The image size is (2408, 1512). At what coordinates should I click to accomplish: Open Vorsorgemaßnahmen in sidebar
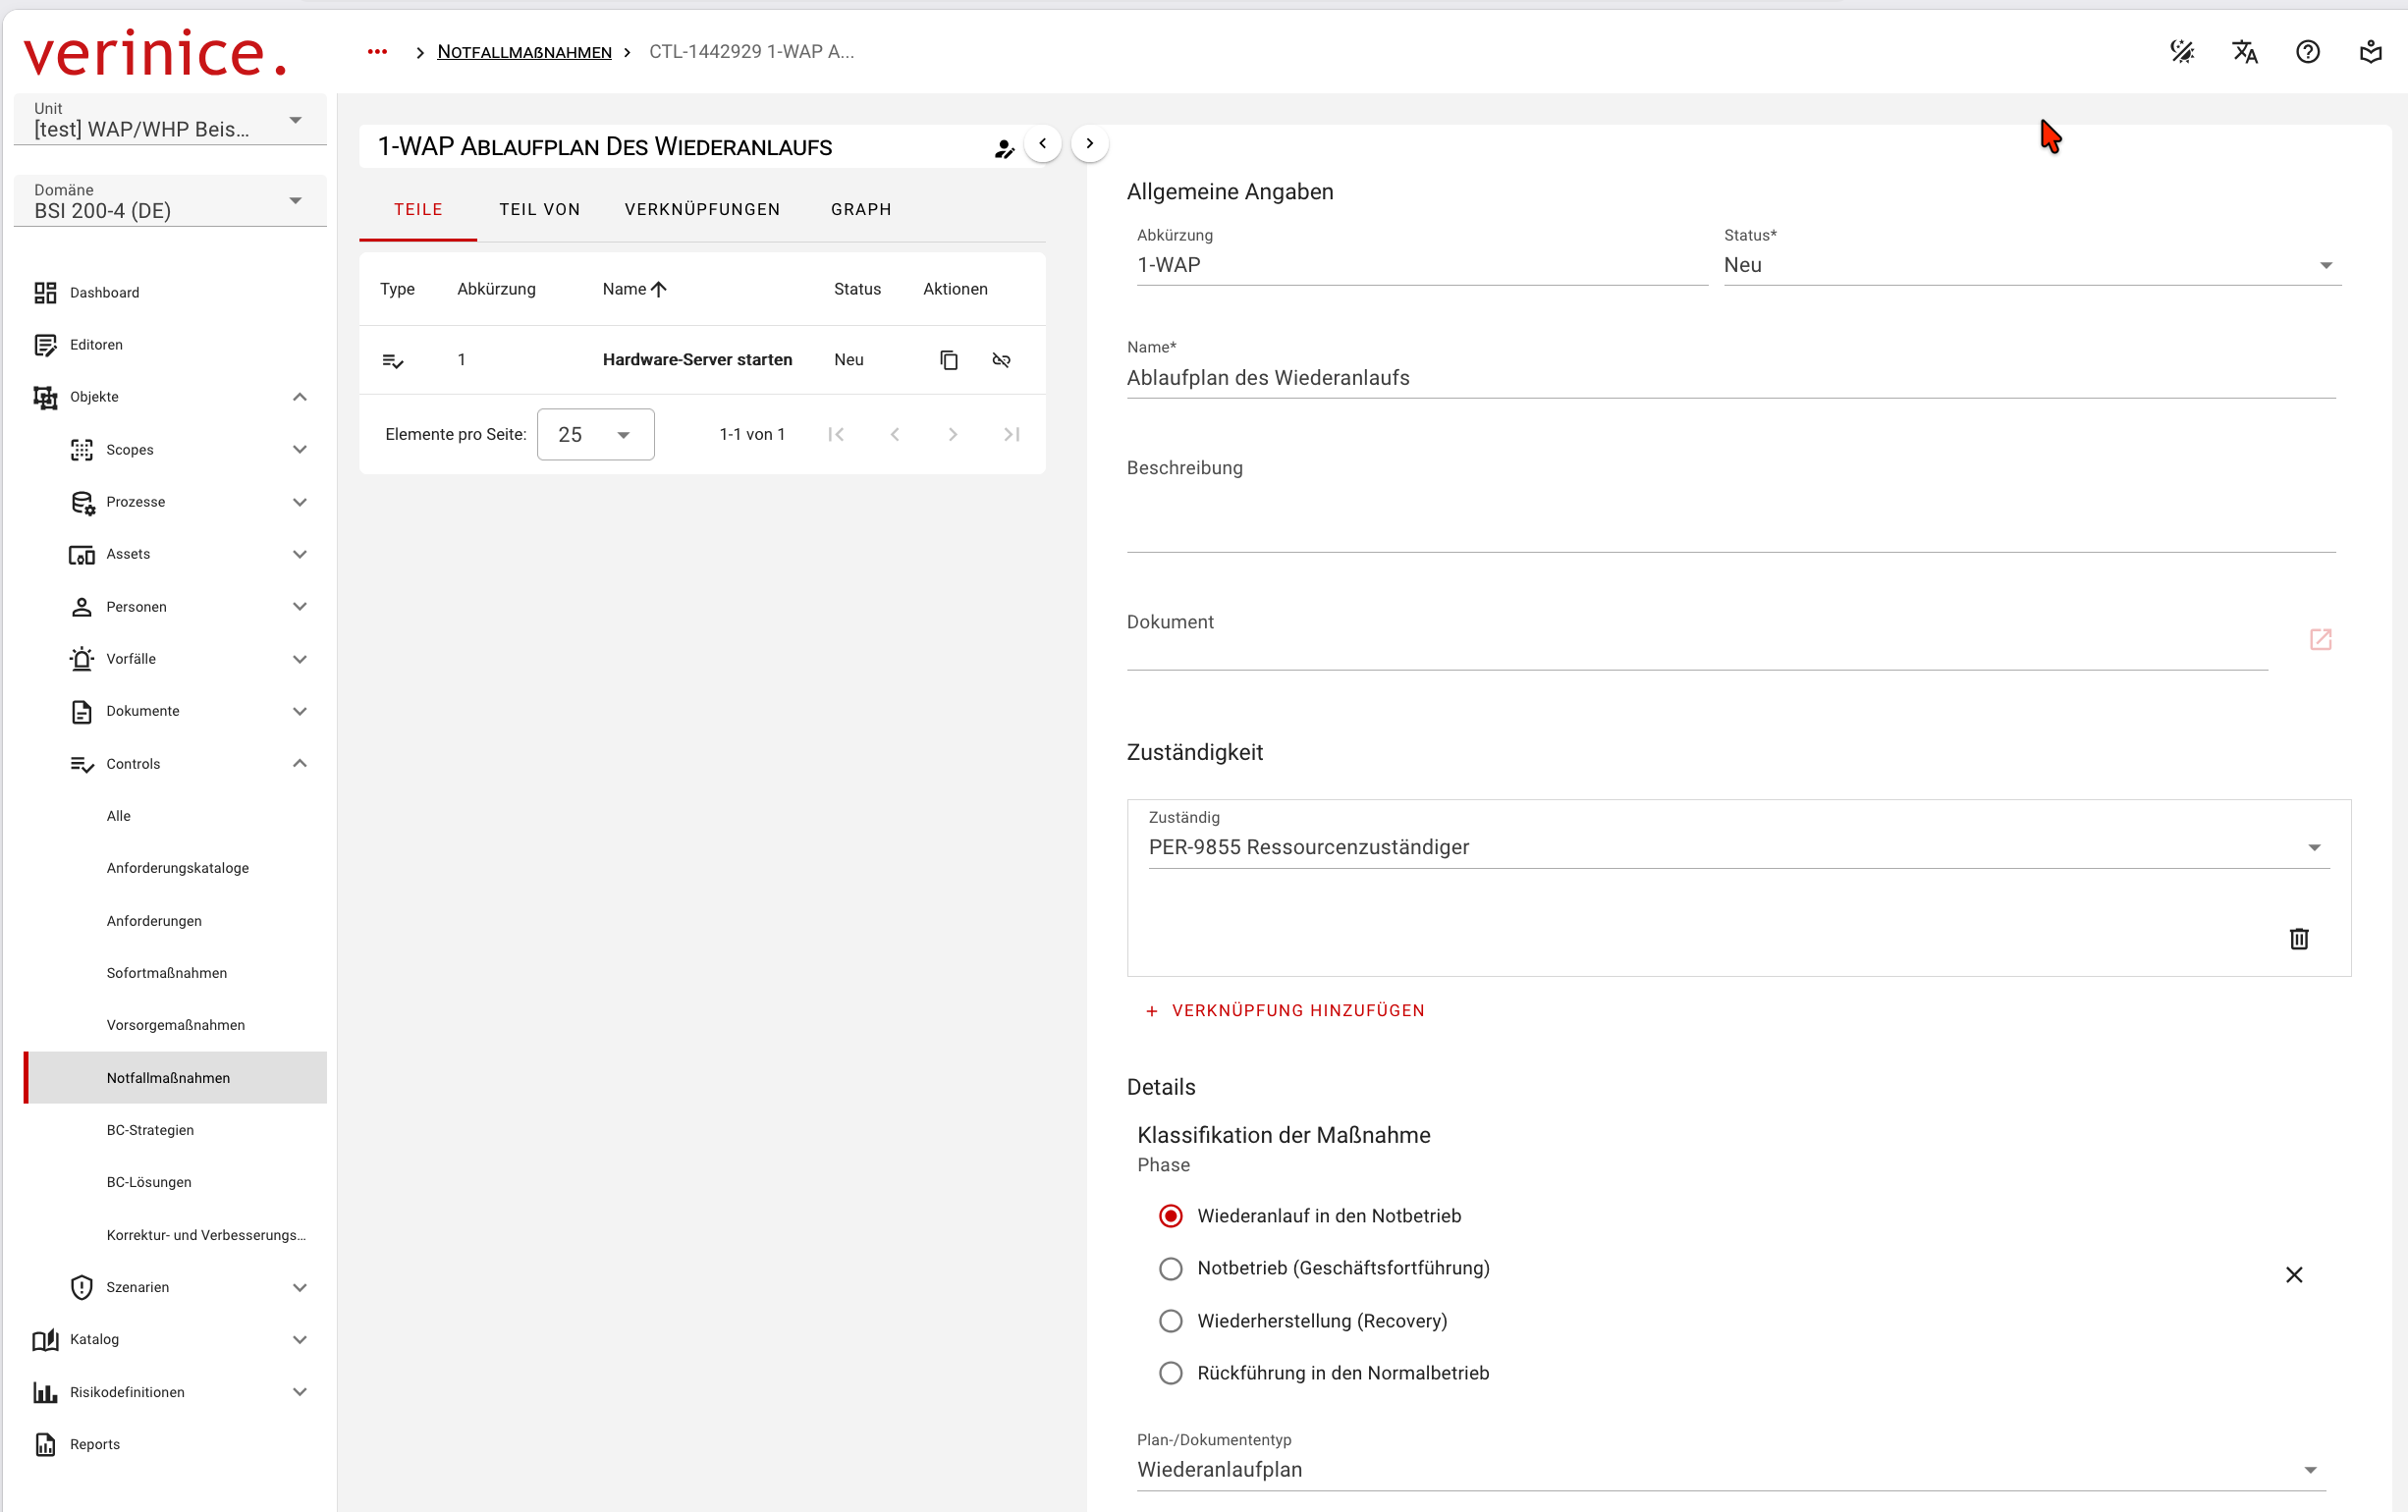176,1025
